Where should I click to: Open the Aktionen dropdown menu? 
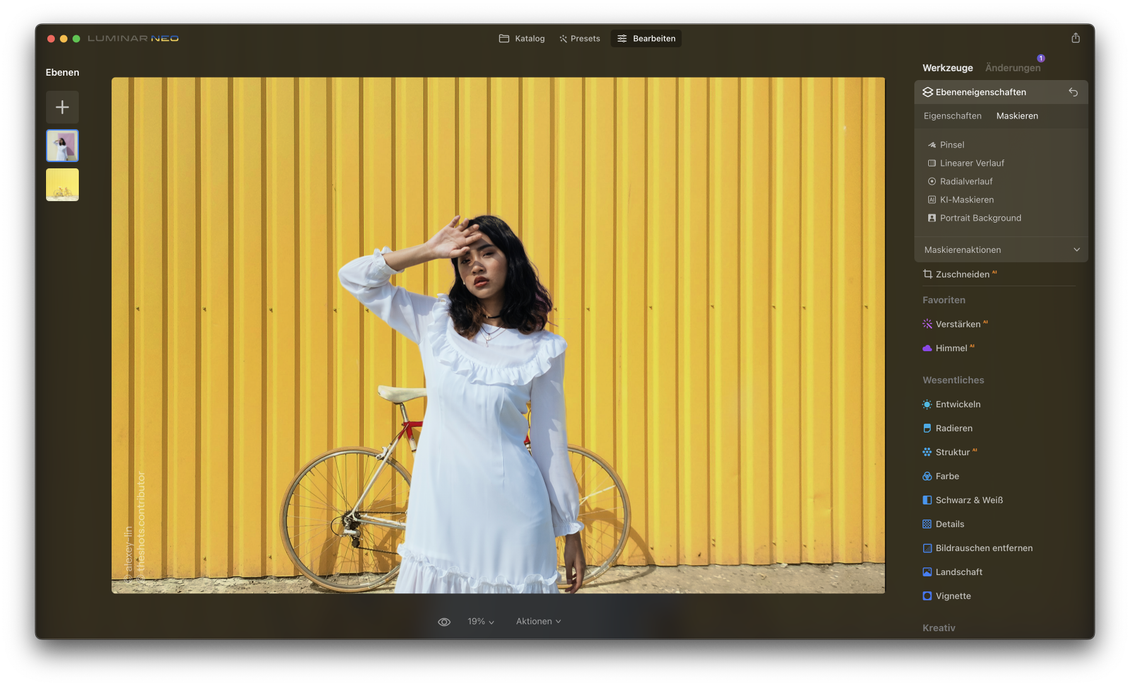tap(538, 622)
